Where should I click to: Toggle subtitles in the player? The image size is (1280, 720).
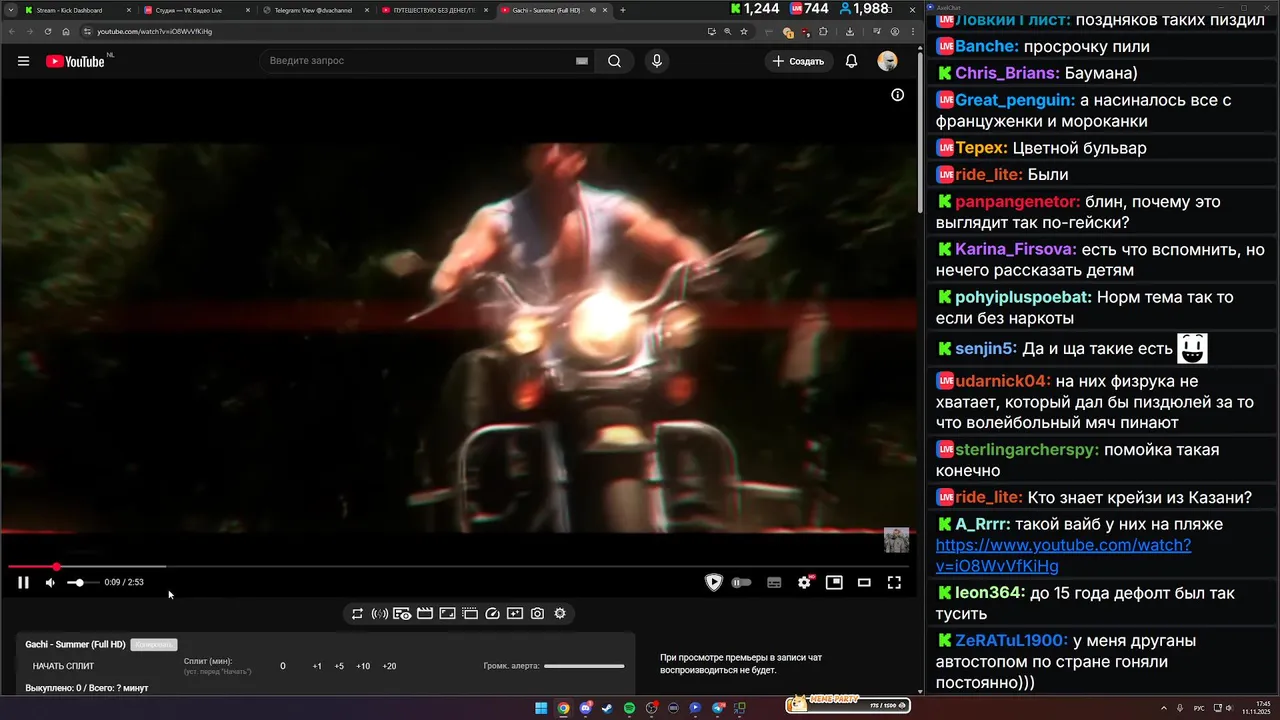(x=774, y=582)
